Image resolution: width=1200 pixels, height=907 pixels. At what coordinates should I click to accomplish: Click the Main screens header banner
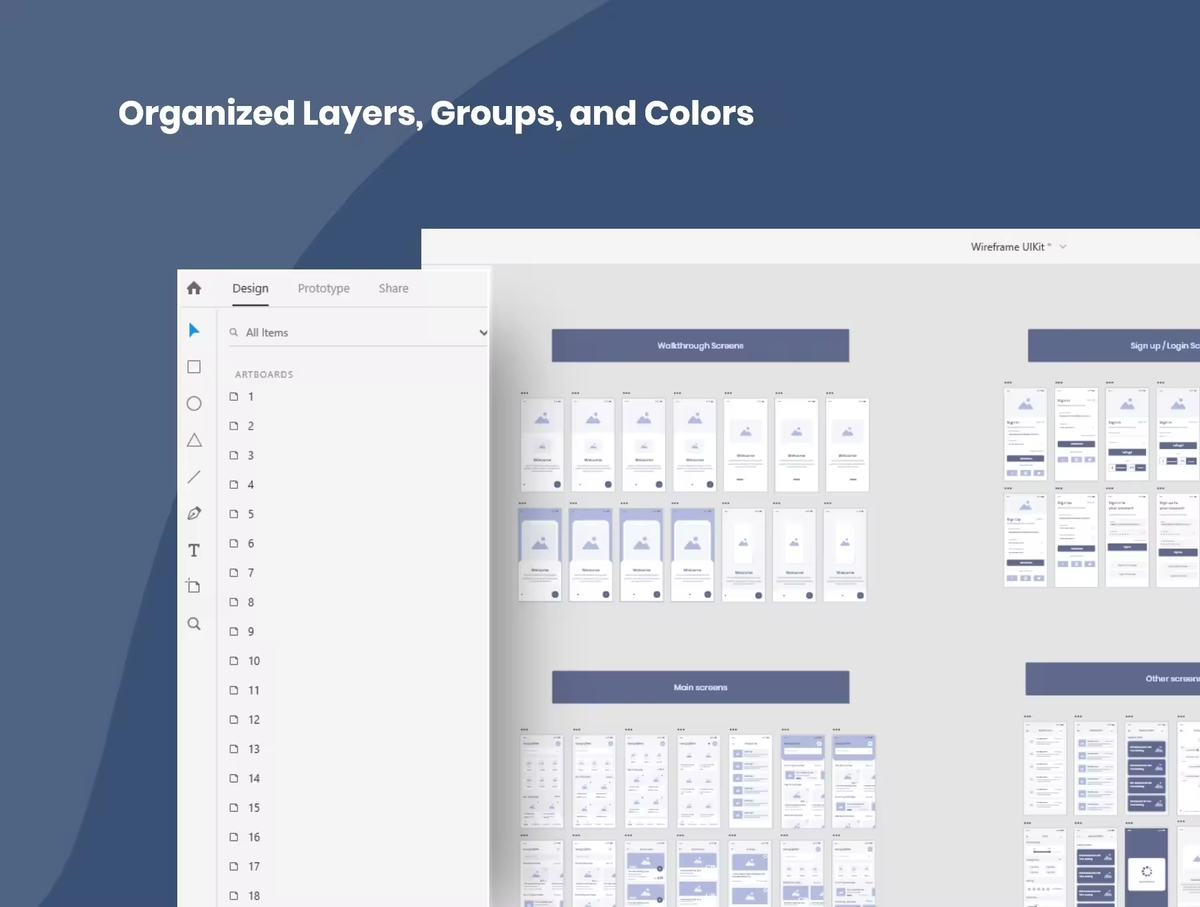tap(700, 688)
